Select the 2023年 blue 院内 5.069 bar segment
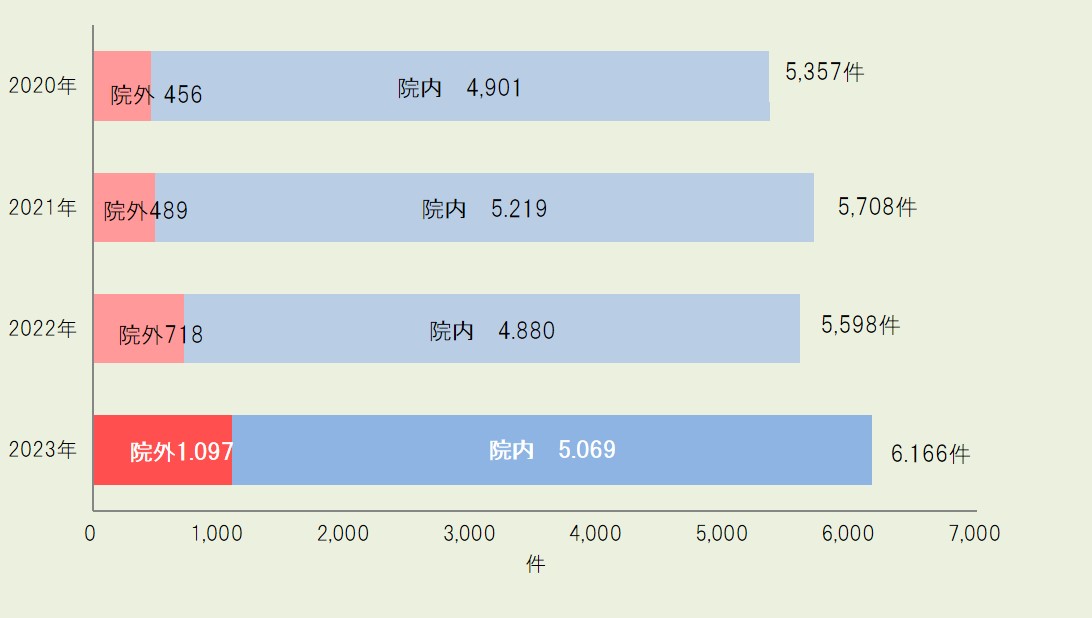Viewport: 1092px width, 618px height. click(x=552, y=450)
